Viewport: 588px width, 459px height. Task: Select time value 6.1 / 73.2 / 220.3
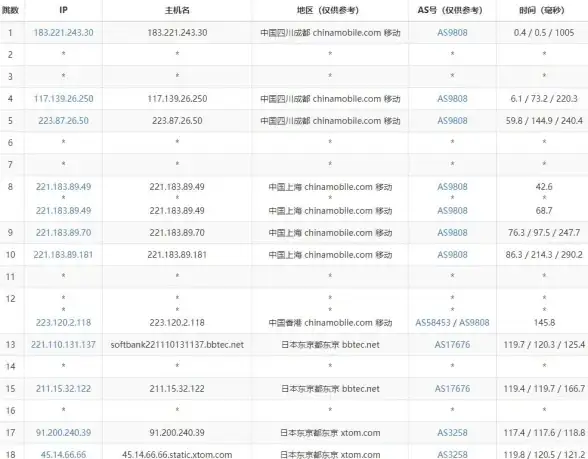544,99
